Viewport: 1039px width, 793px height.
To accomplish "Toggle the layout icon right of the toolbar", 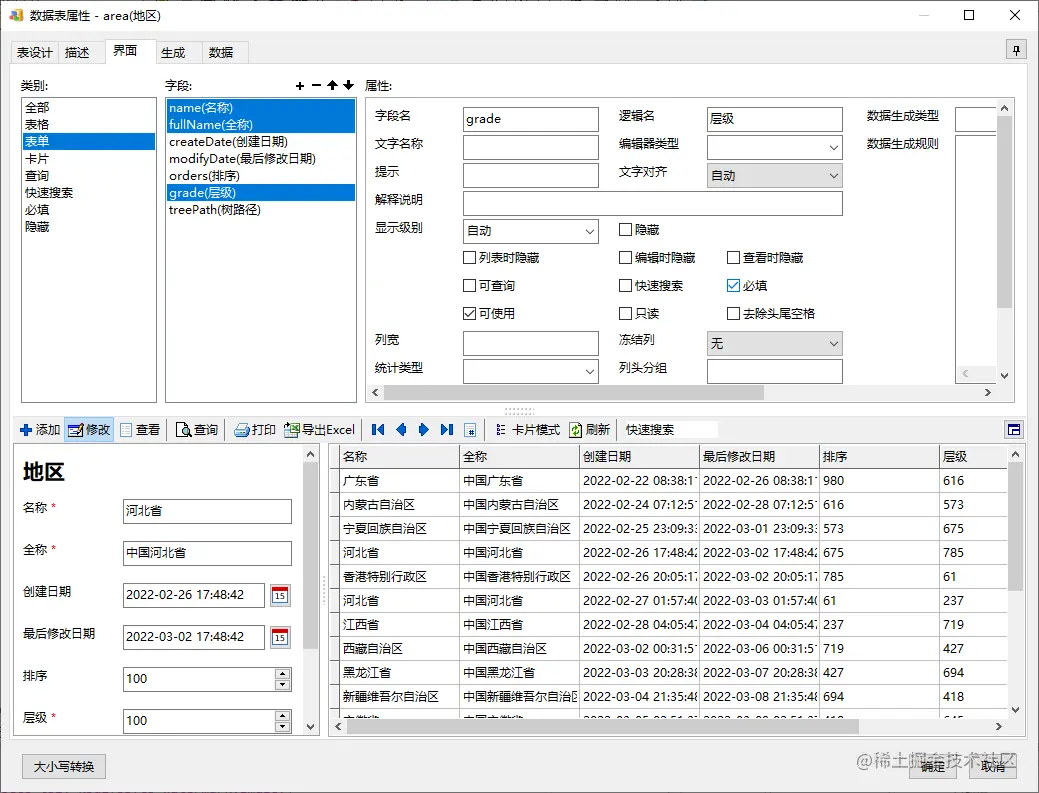I will coord(1014,430).
